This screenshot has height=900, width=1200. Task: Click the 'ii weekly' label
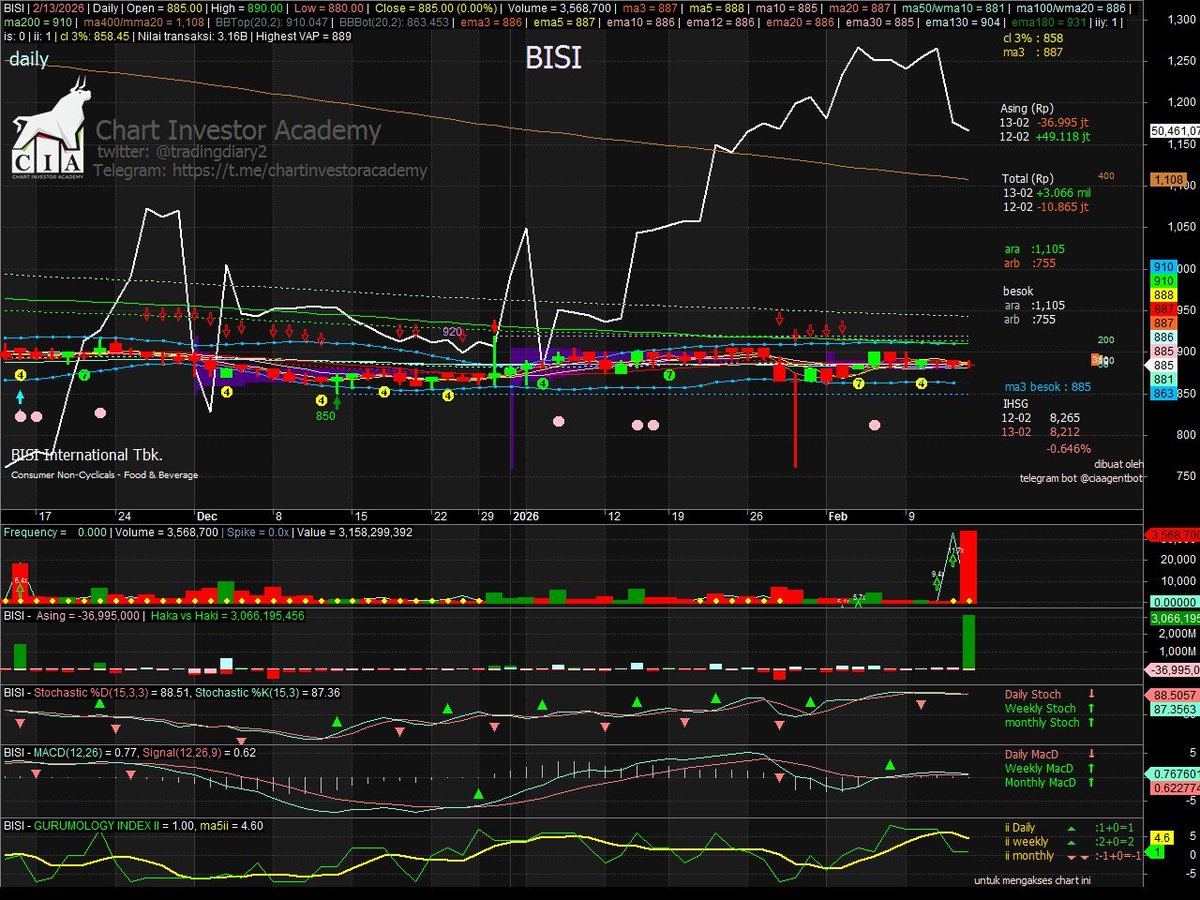pos(1028,842)
